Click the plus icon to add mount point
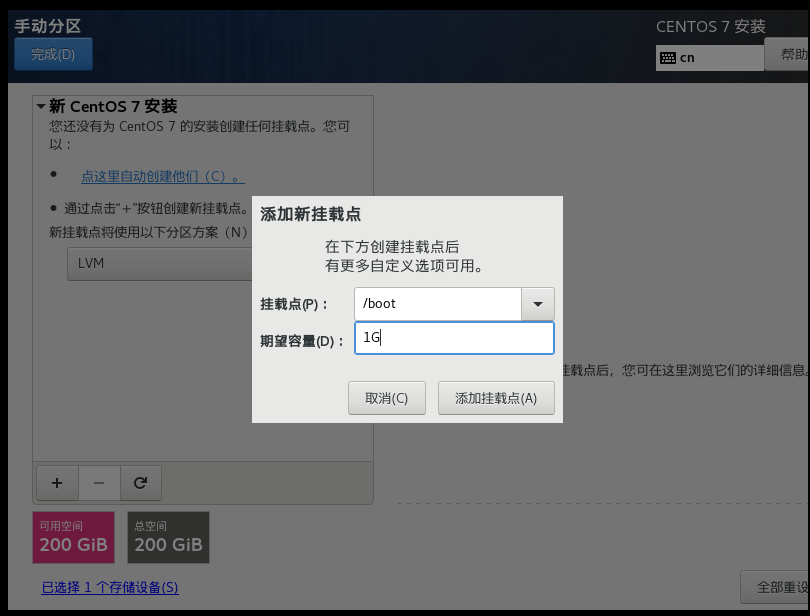 pyautogui.click(x=57, y=483)
